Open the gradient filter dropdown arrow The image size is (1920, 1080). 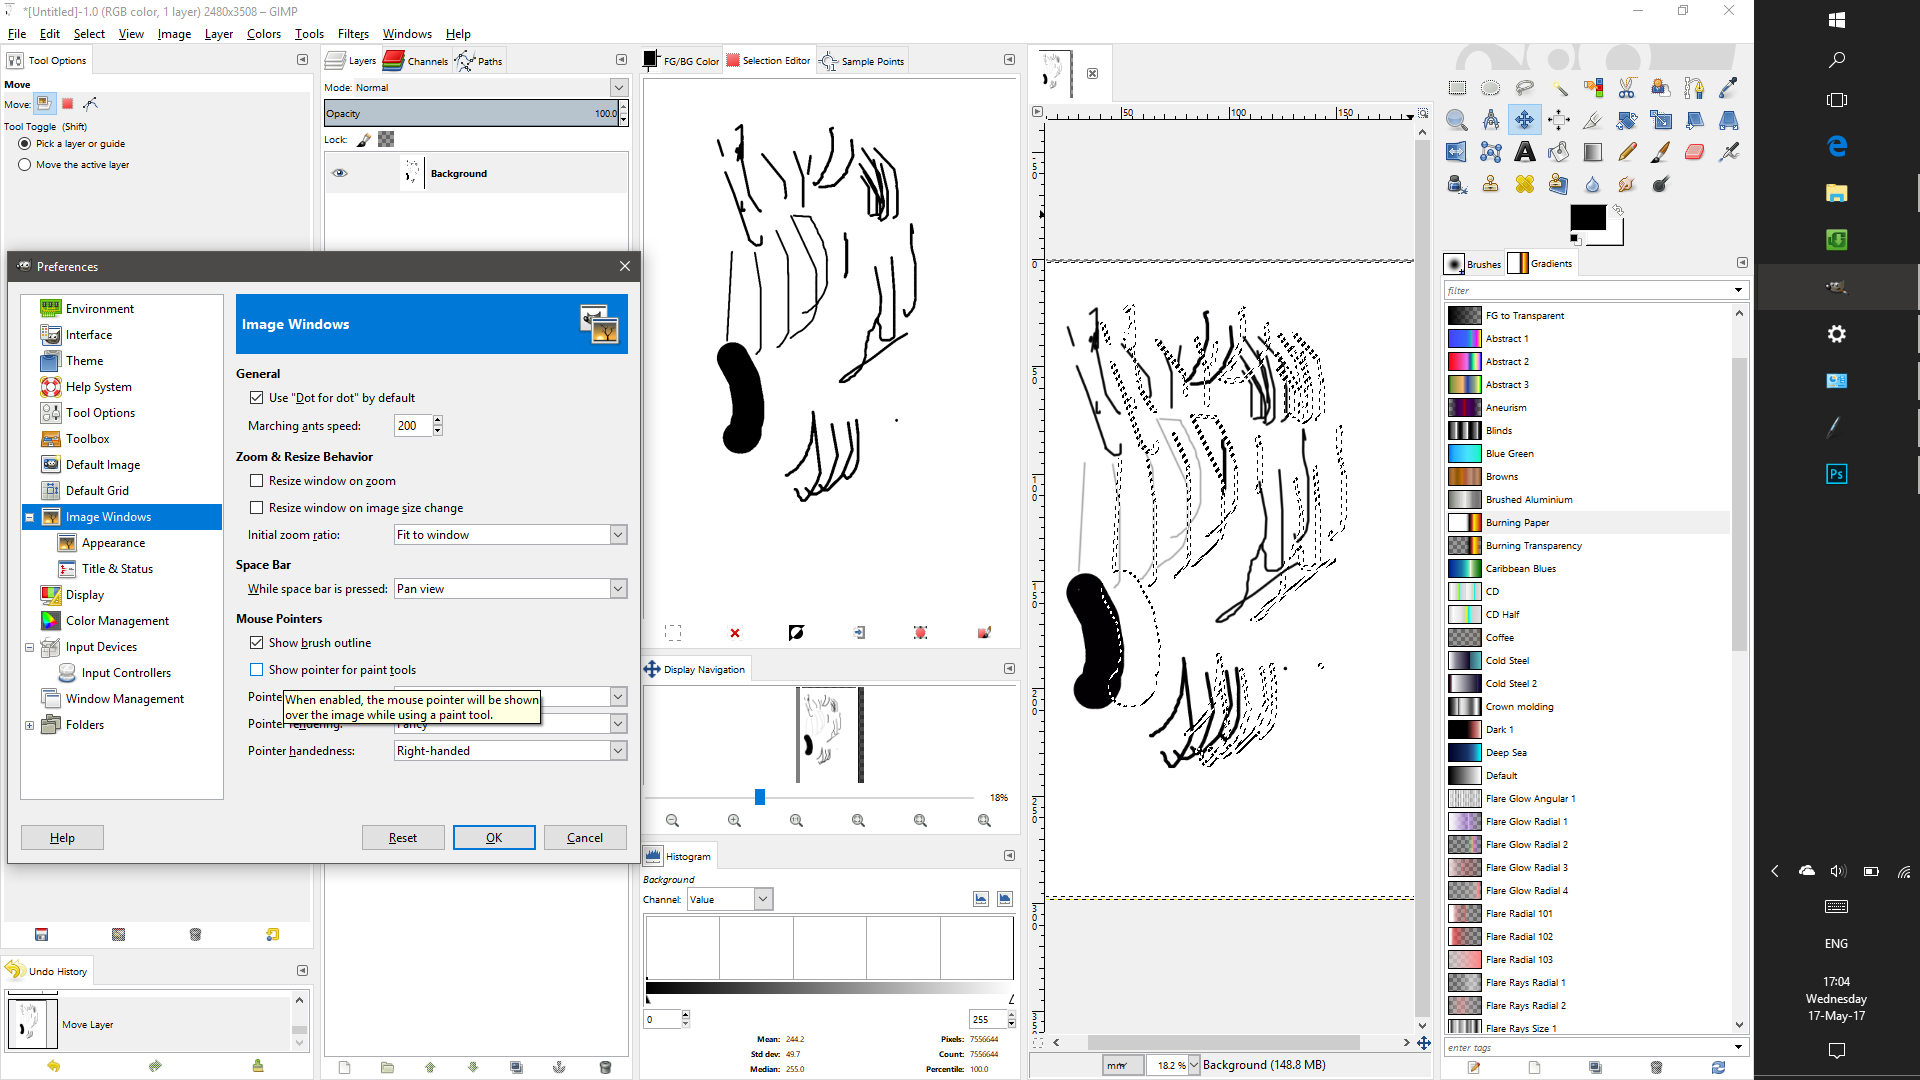tap(1738, 291)
